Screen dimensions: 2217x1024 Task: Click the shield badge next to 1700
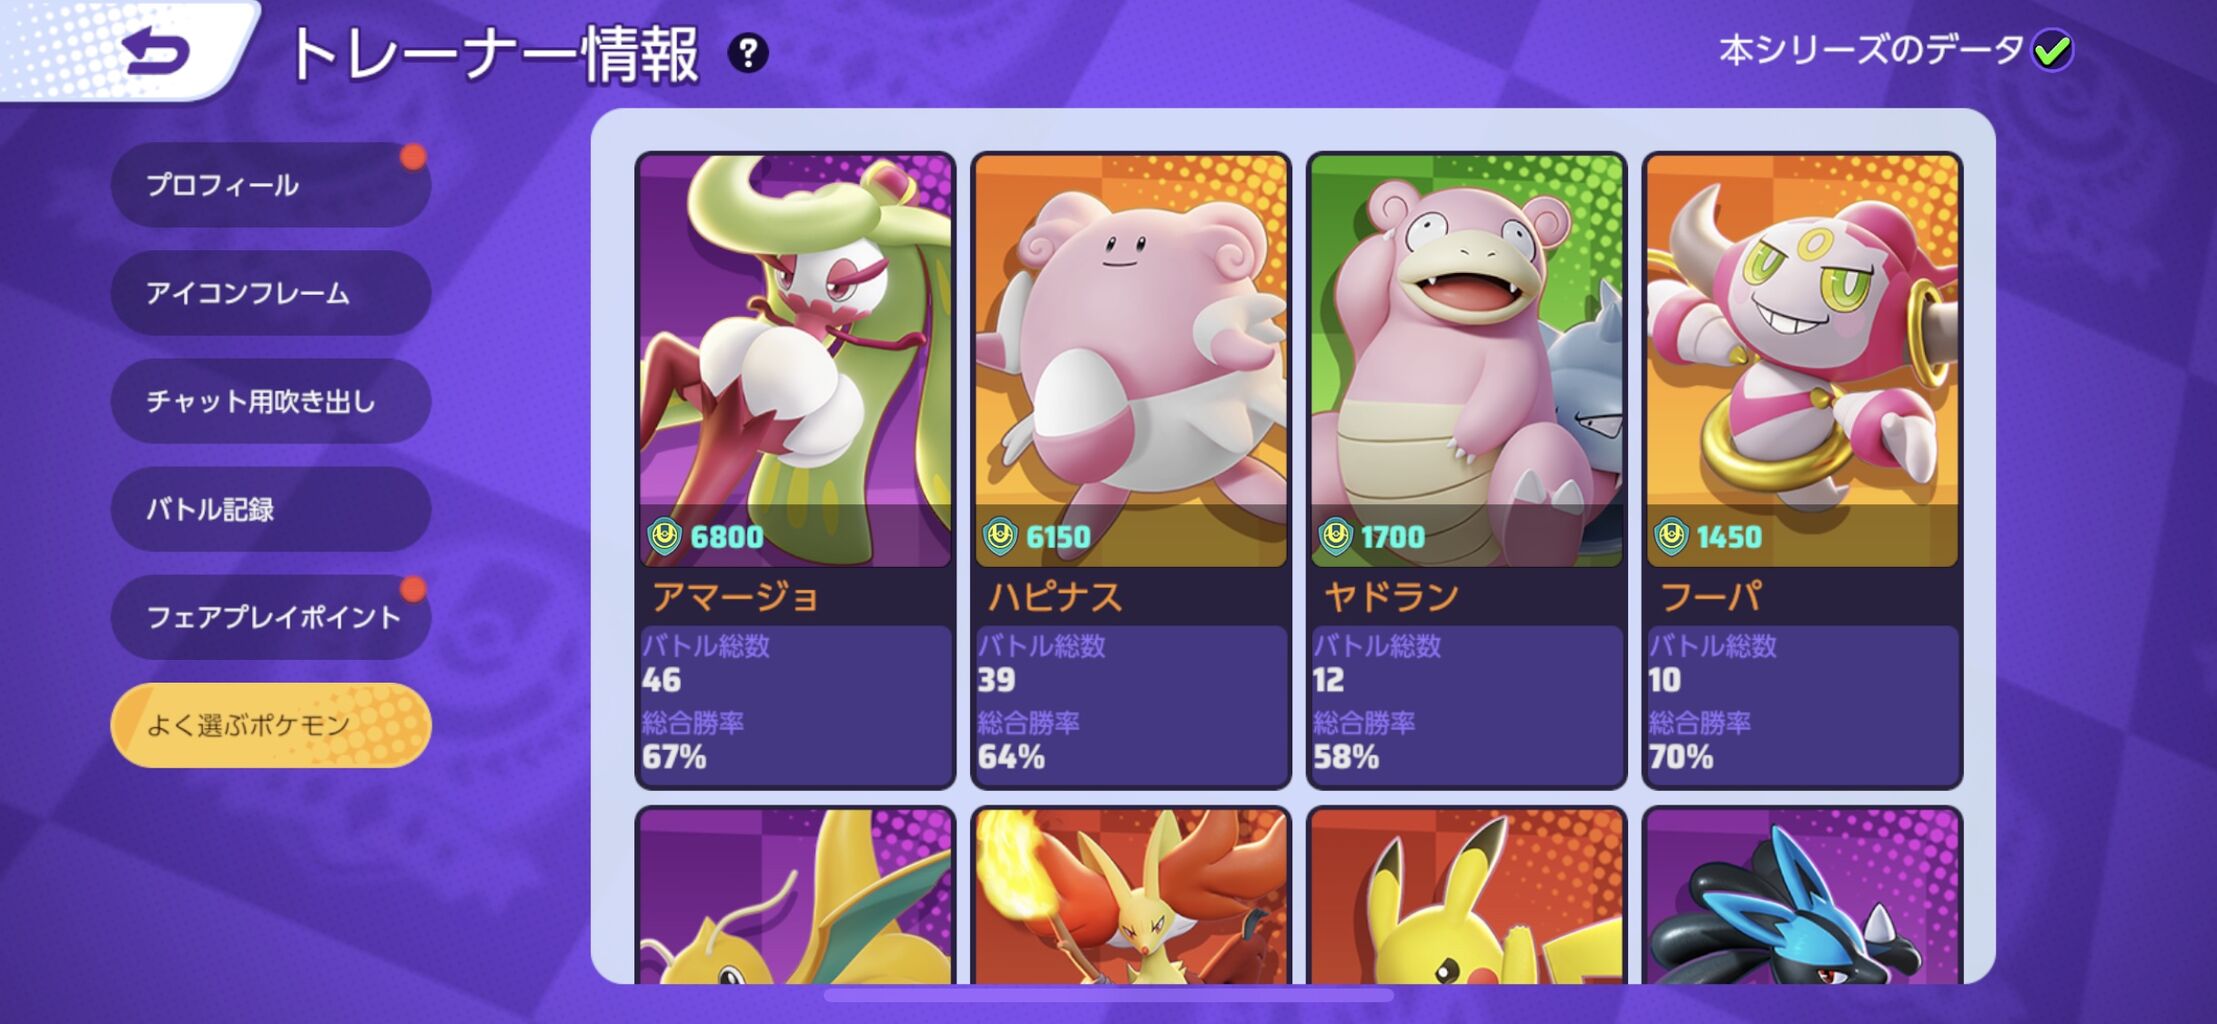pos(1335,536)
